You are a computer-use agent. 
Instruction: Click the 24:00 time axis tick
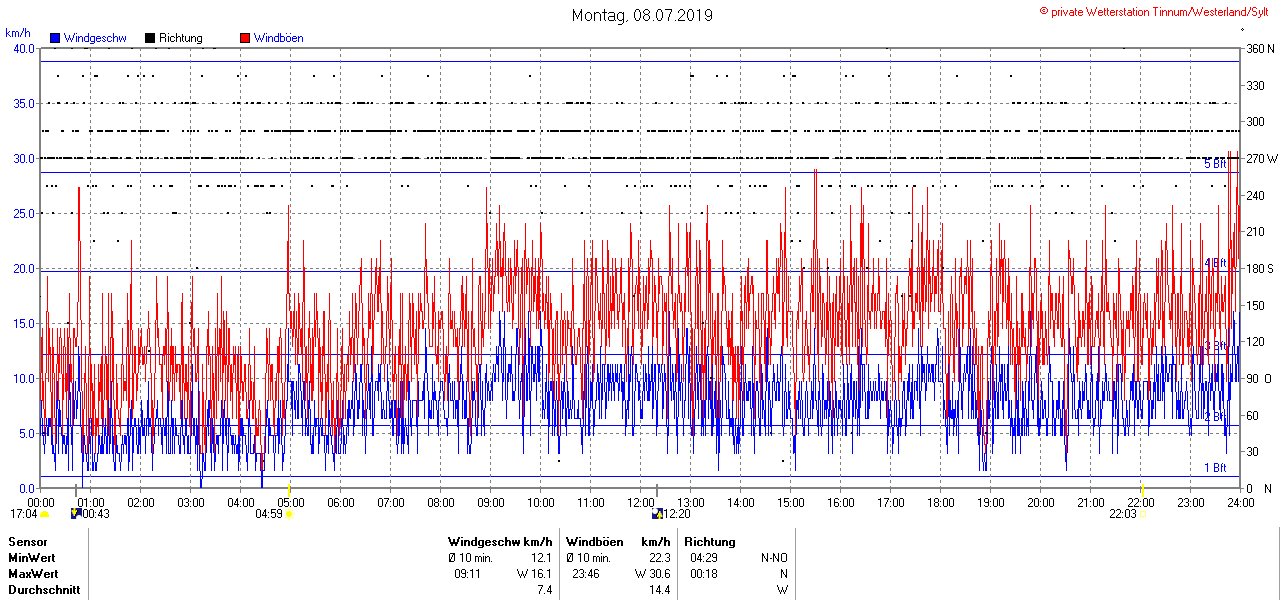click(1240, 502)
